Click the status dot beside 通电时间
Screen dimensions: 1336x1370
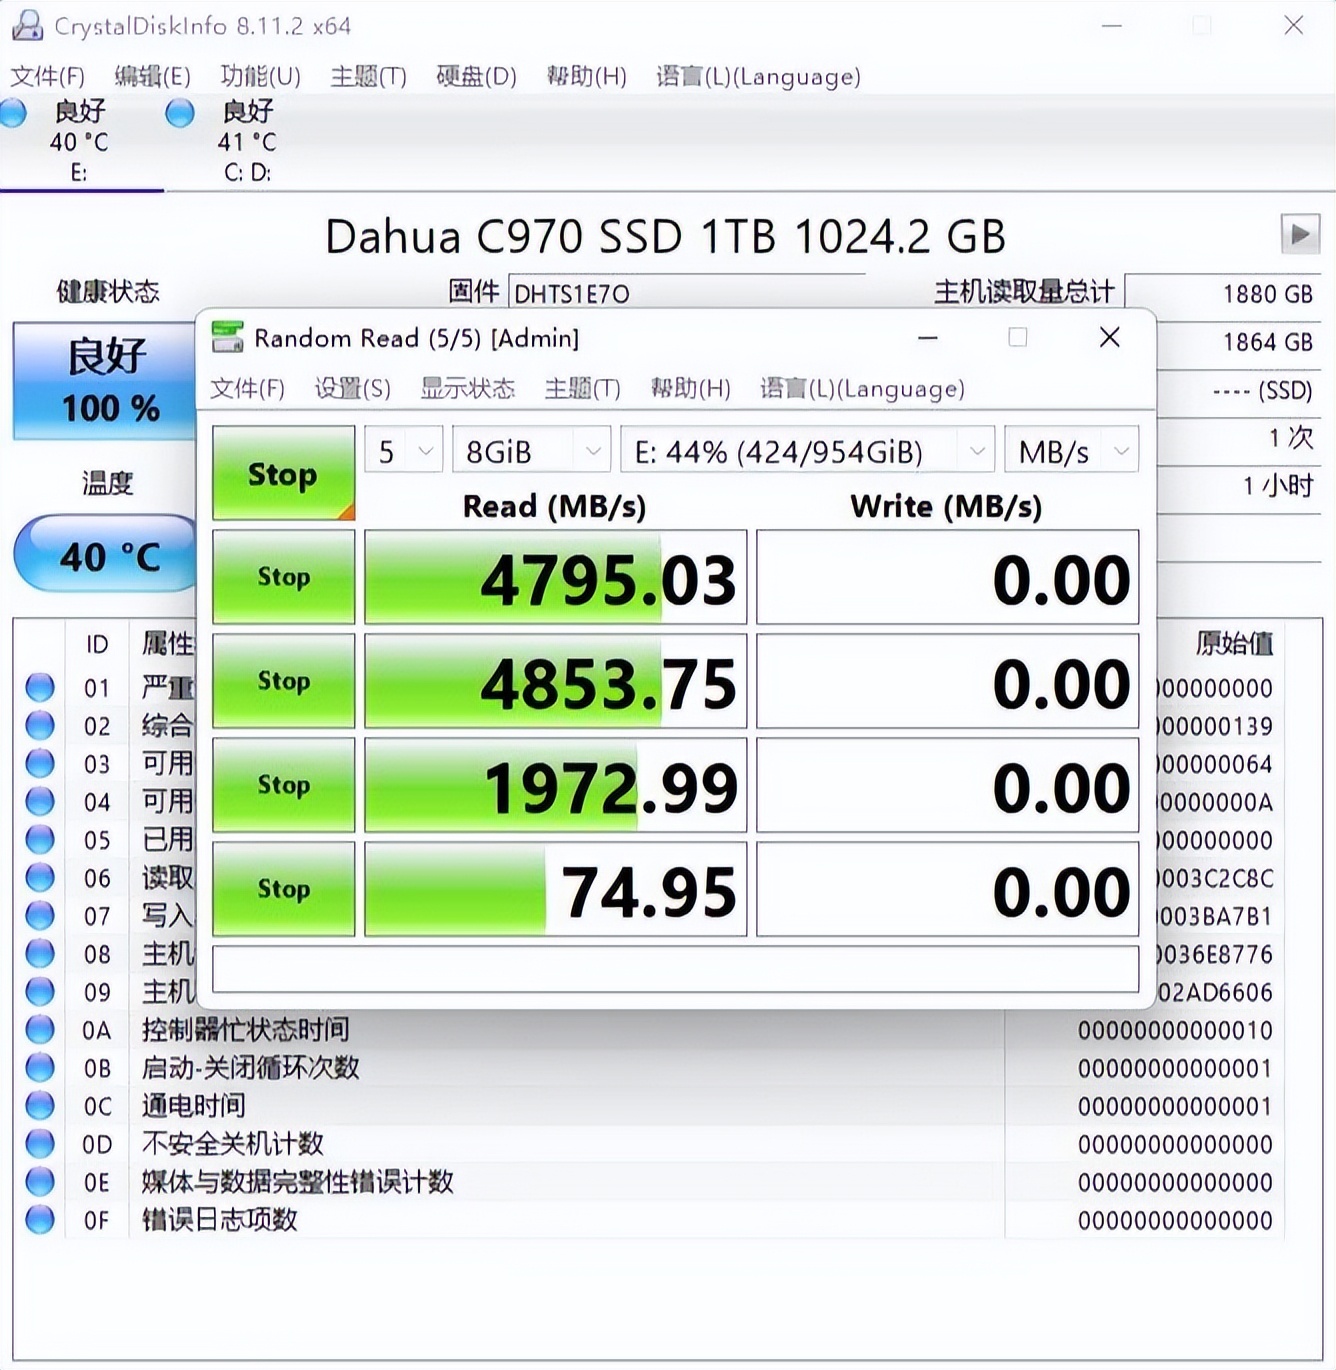pos(41,1106)
